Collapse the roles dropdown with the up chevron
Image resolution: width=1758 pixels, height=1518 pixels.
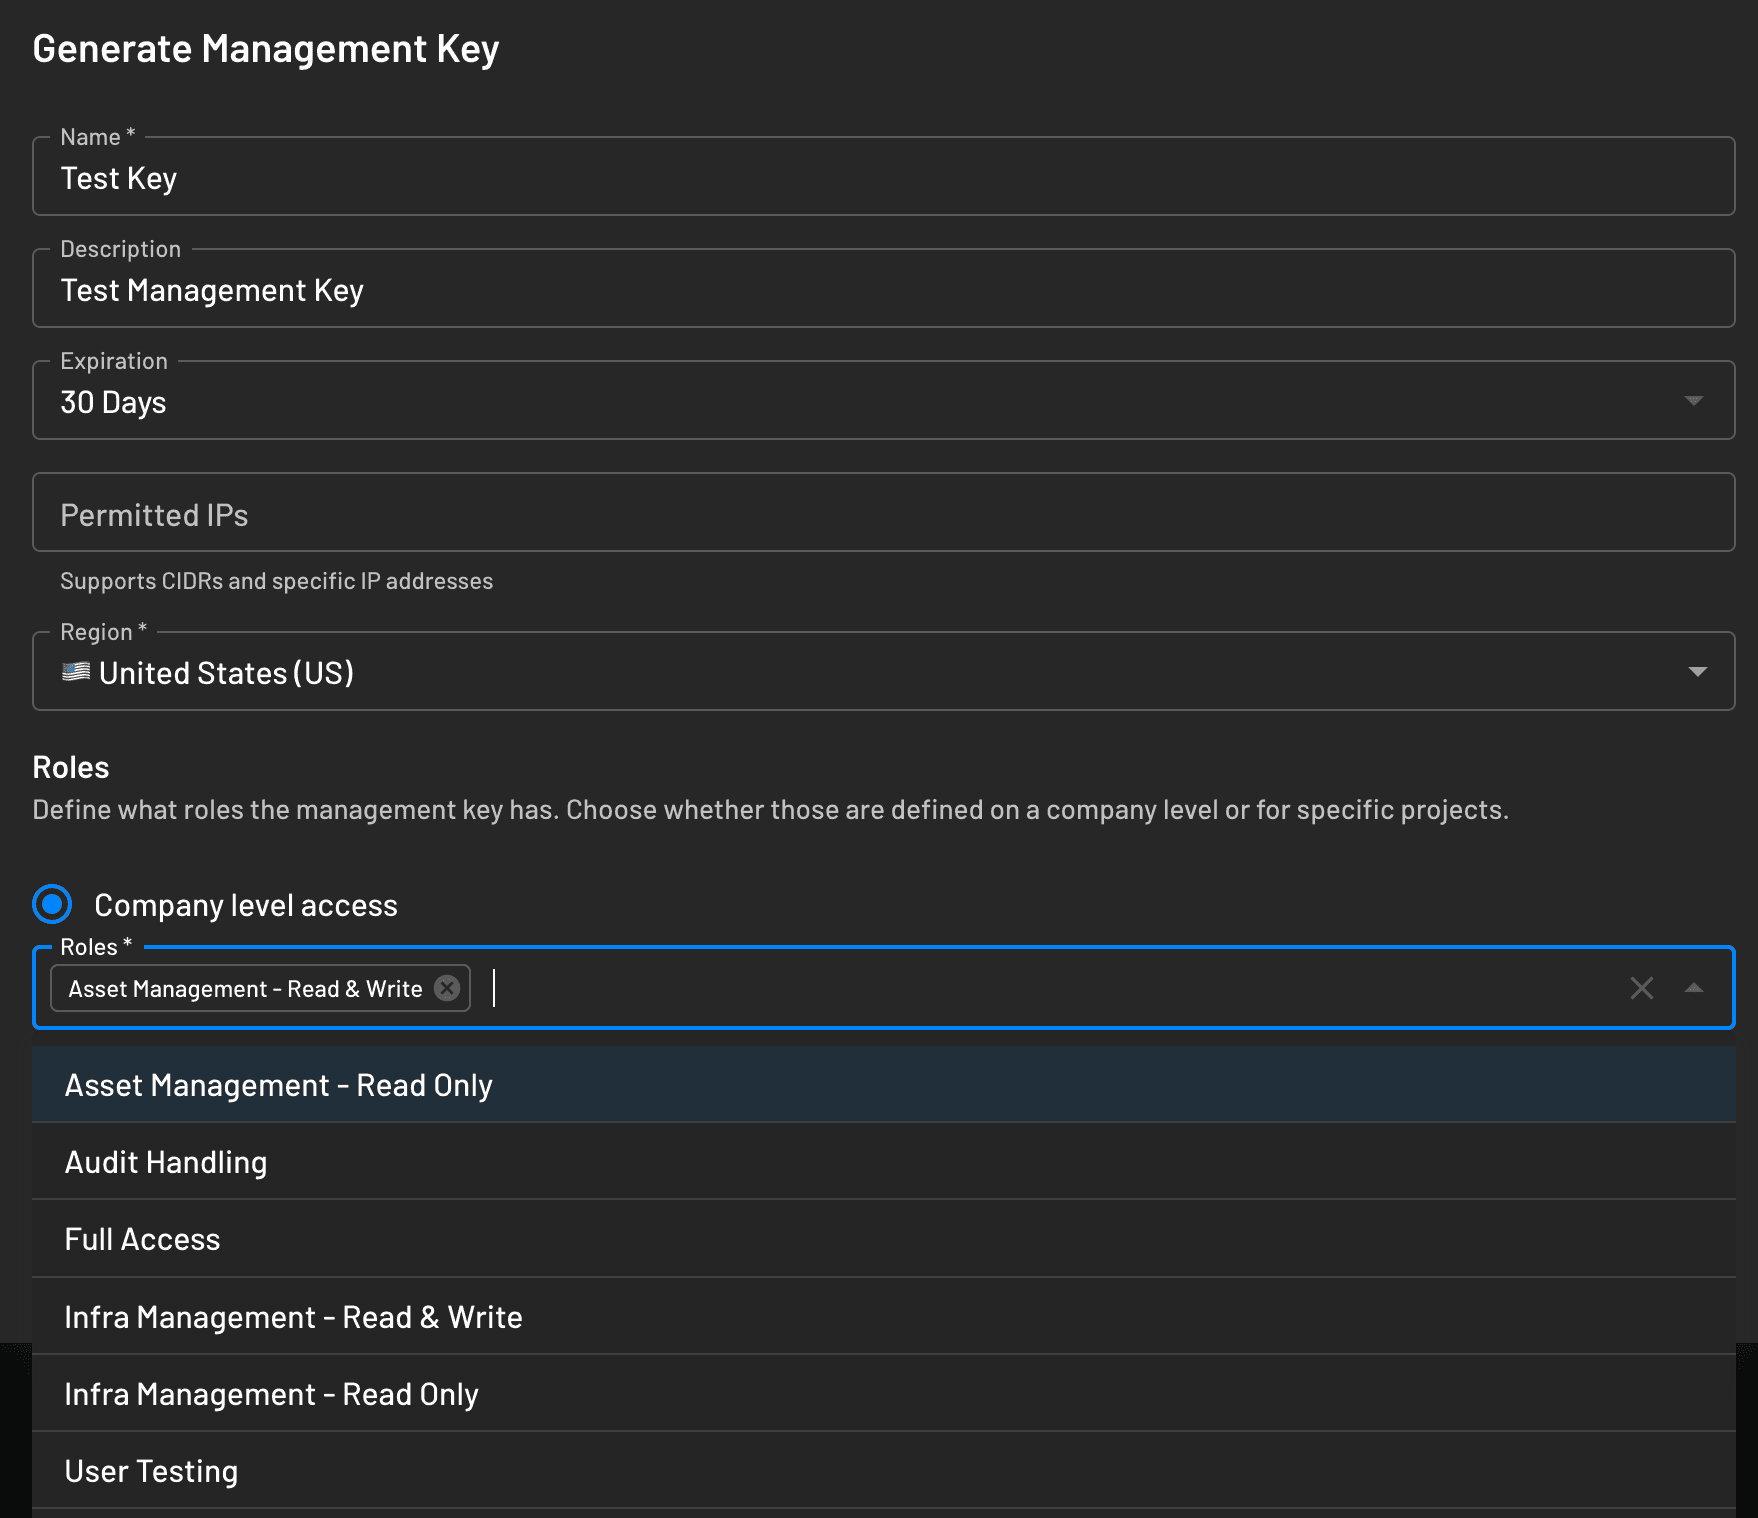click(1694, 988)
